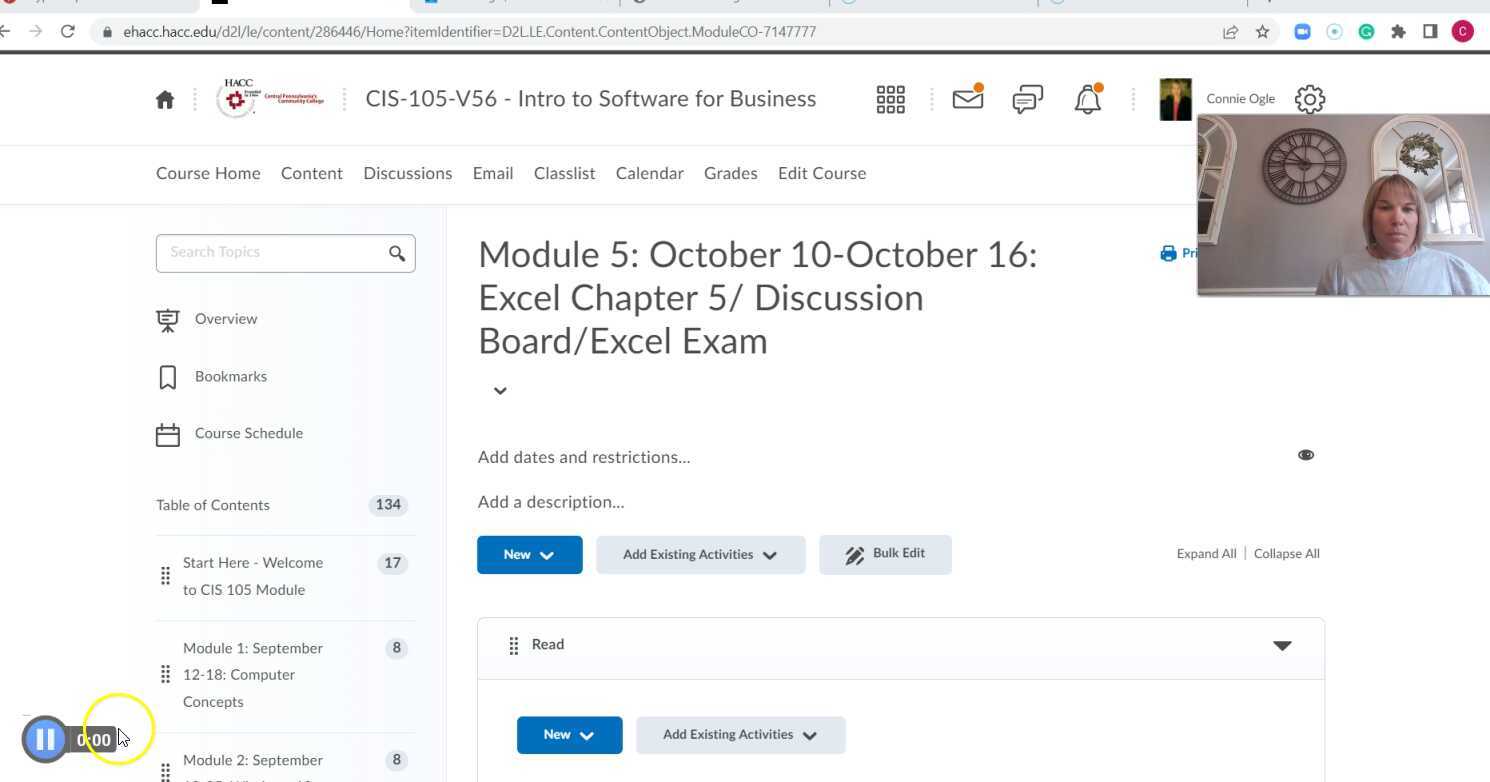Open the subscription alerts chat icon
The width and height of the screenshot is (1490, 782).
[x=1027, y=99]
